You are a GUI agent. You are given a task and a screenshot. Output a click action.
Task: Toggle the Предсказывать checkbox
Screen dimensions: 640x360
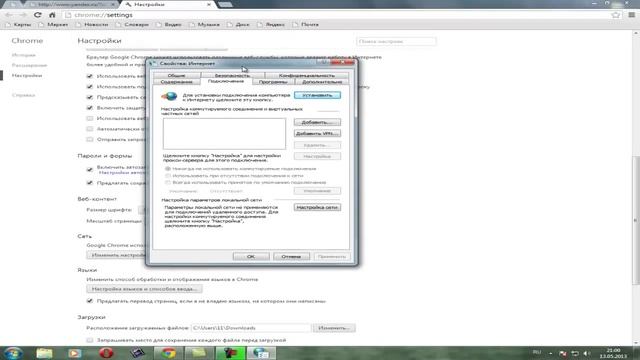pyautogui.click(x=90, y=97)
